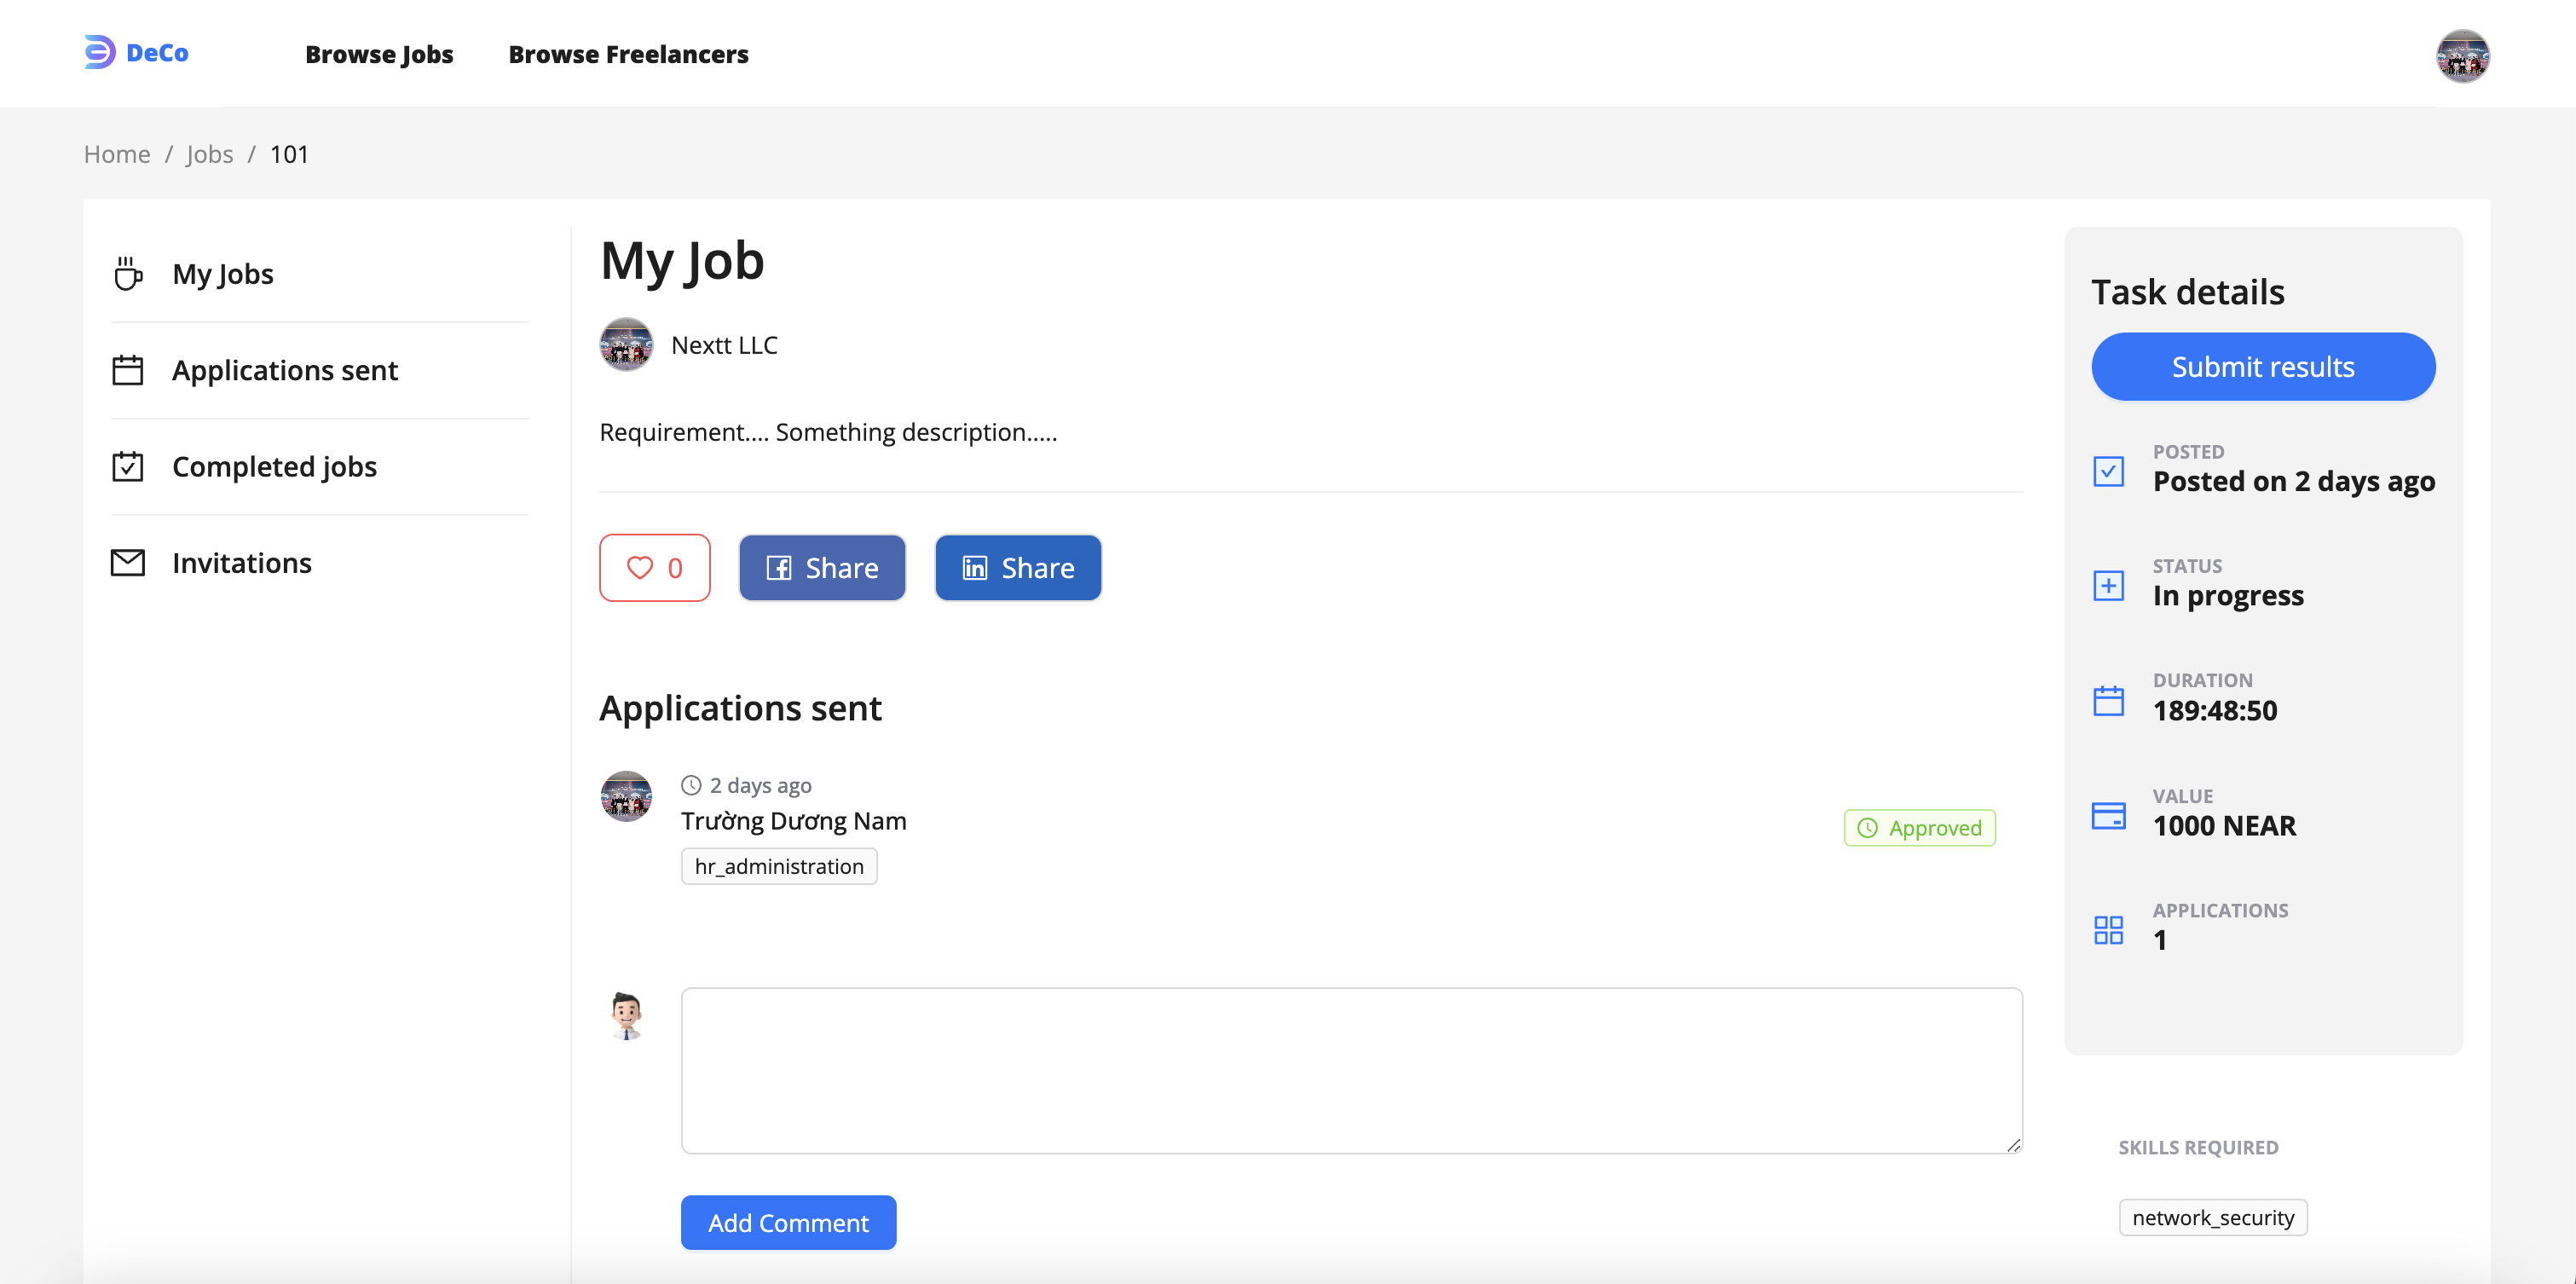The width and height of the screenshot is (2576, 1284).
Task: Go to Home breadcrumb link
Action: (117, 154)
